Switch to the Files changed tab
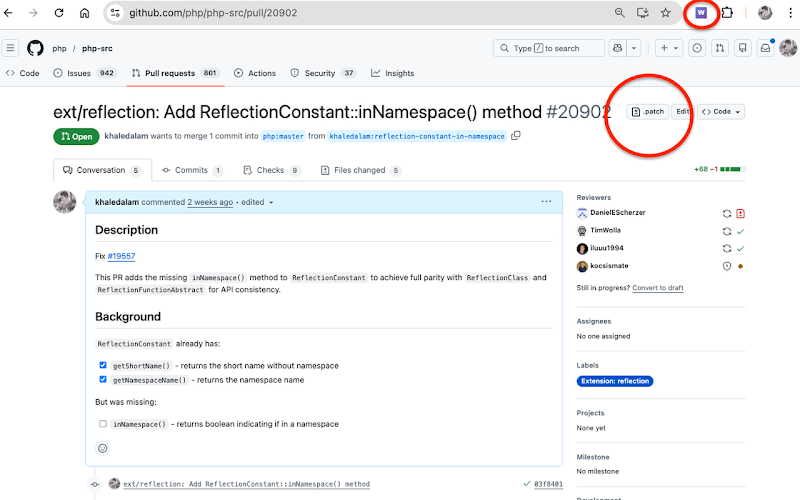Screen dimensions: 800x500 (x=360, y=170)
